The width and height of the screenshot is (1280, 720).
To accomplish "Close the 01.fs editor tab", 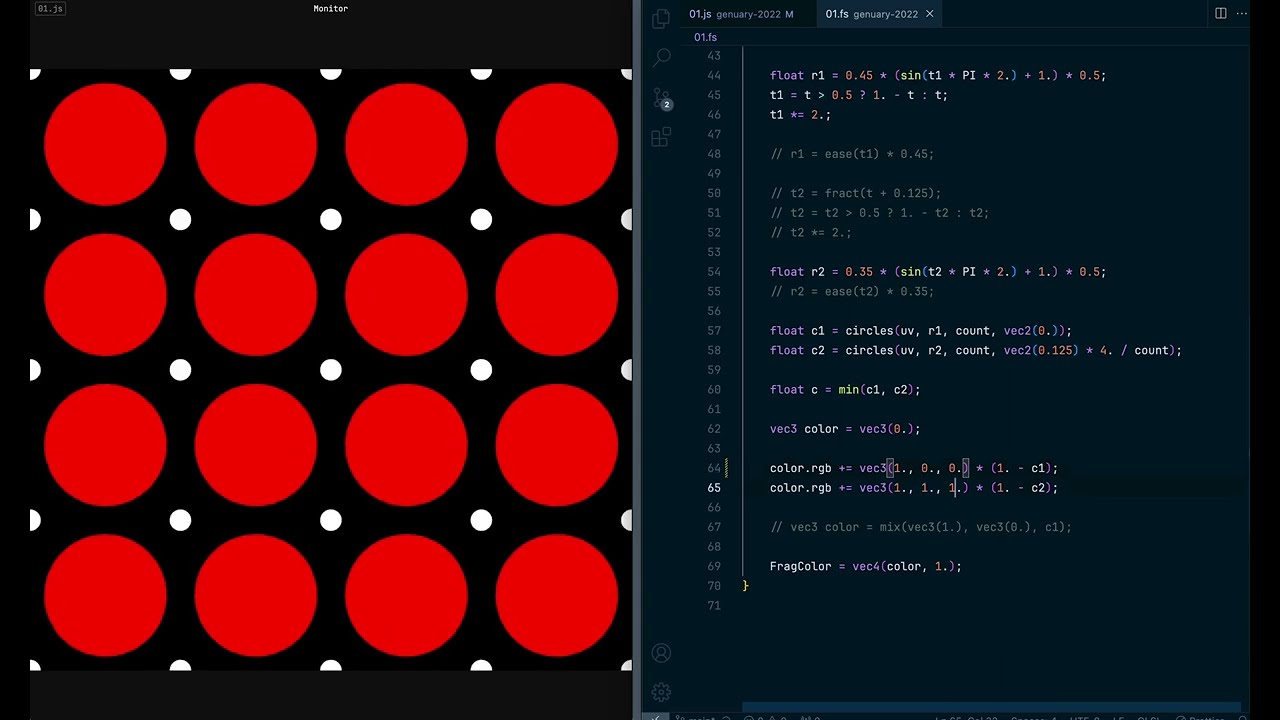I will [x=929, y=14].
